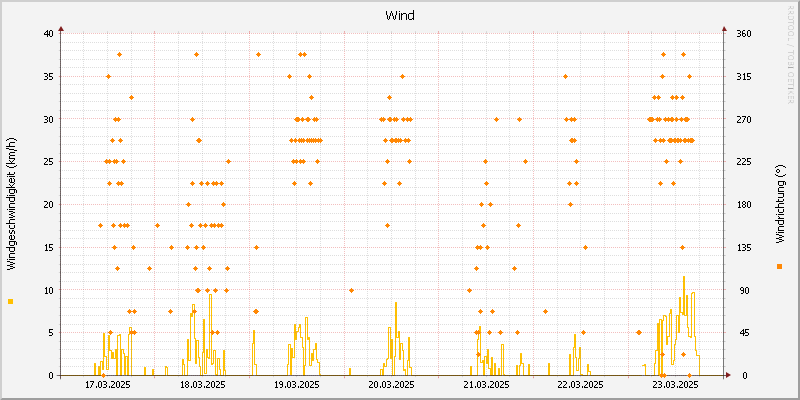Select the 19.03.2025 date label
The width and height of the screenshot is (800, 400).
(296, 385)
